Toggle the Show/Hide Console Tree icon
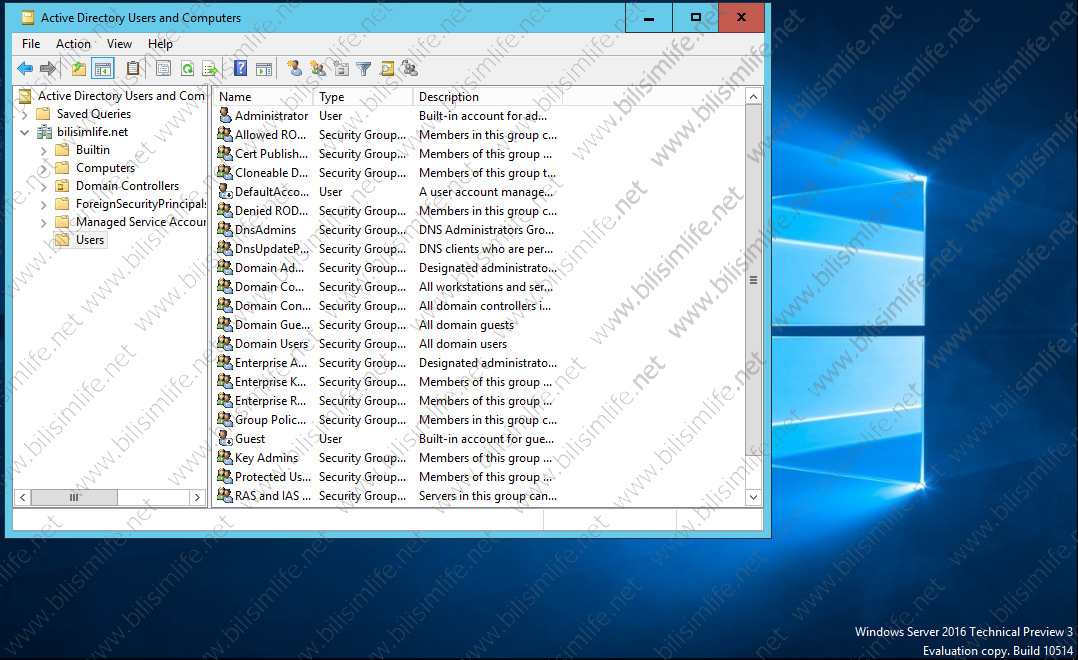 click(x=103, y=67)
